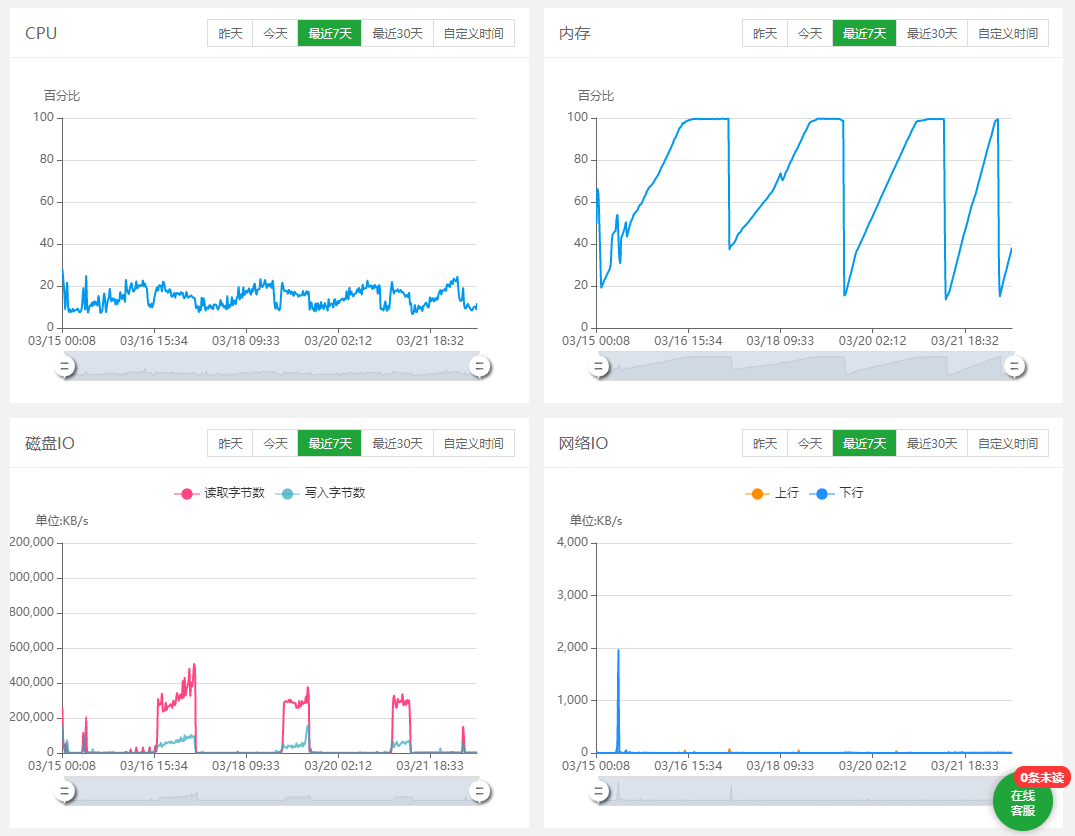Click the CPU panel title

point(41,34)
